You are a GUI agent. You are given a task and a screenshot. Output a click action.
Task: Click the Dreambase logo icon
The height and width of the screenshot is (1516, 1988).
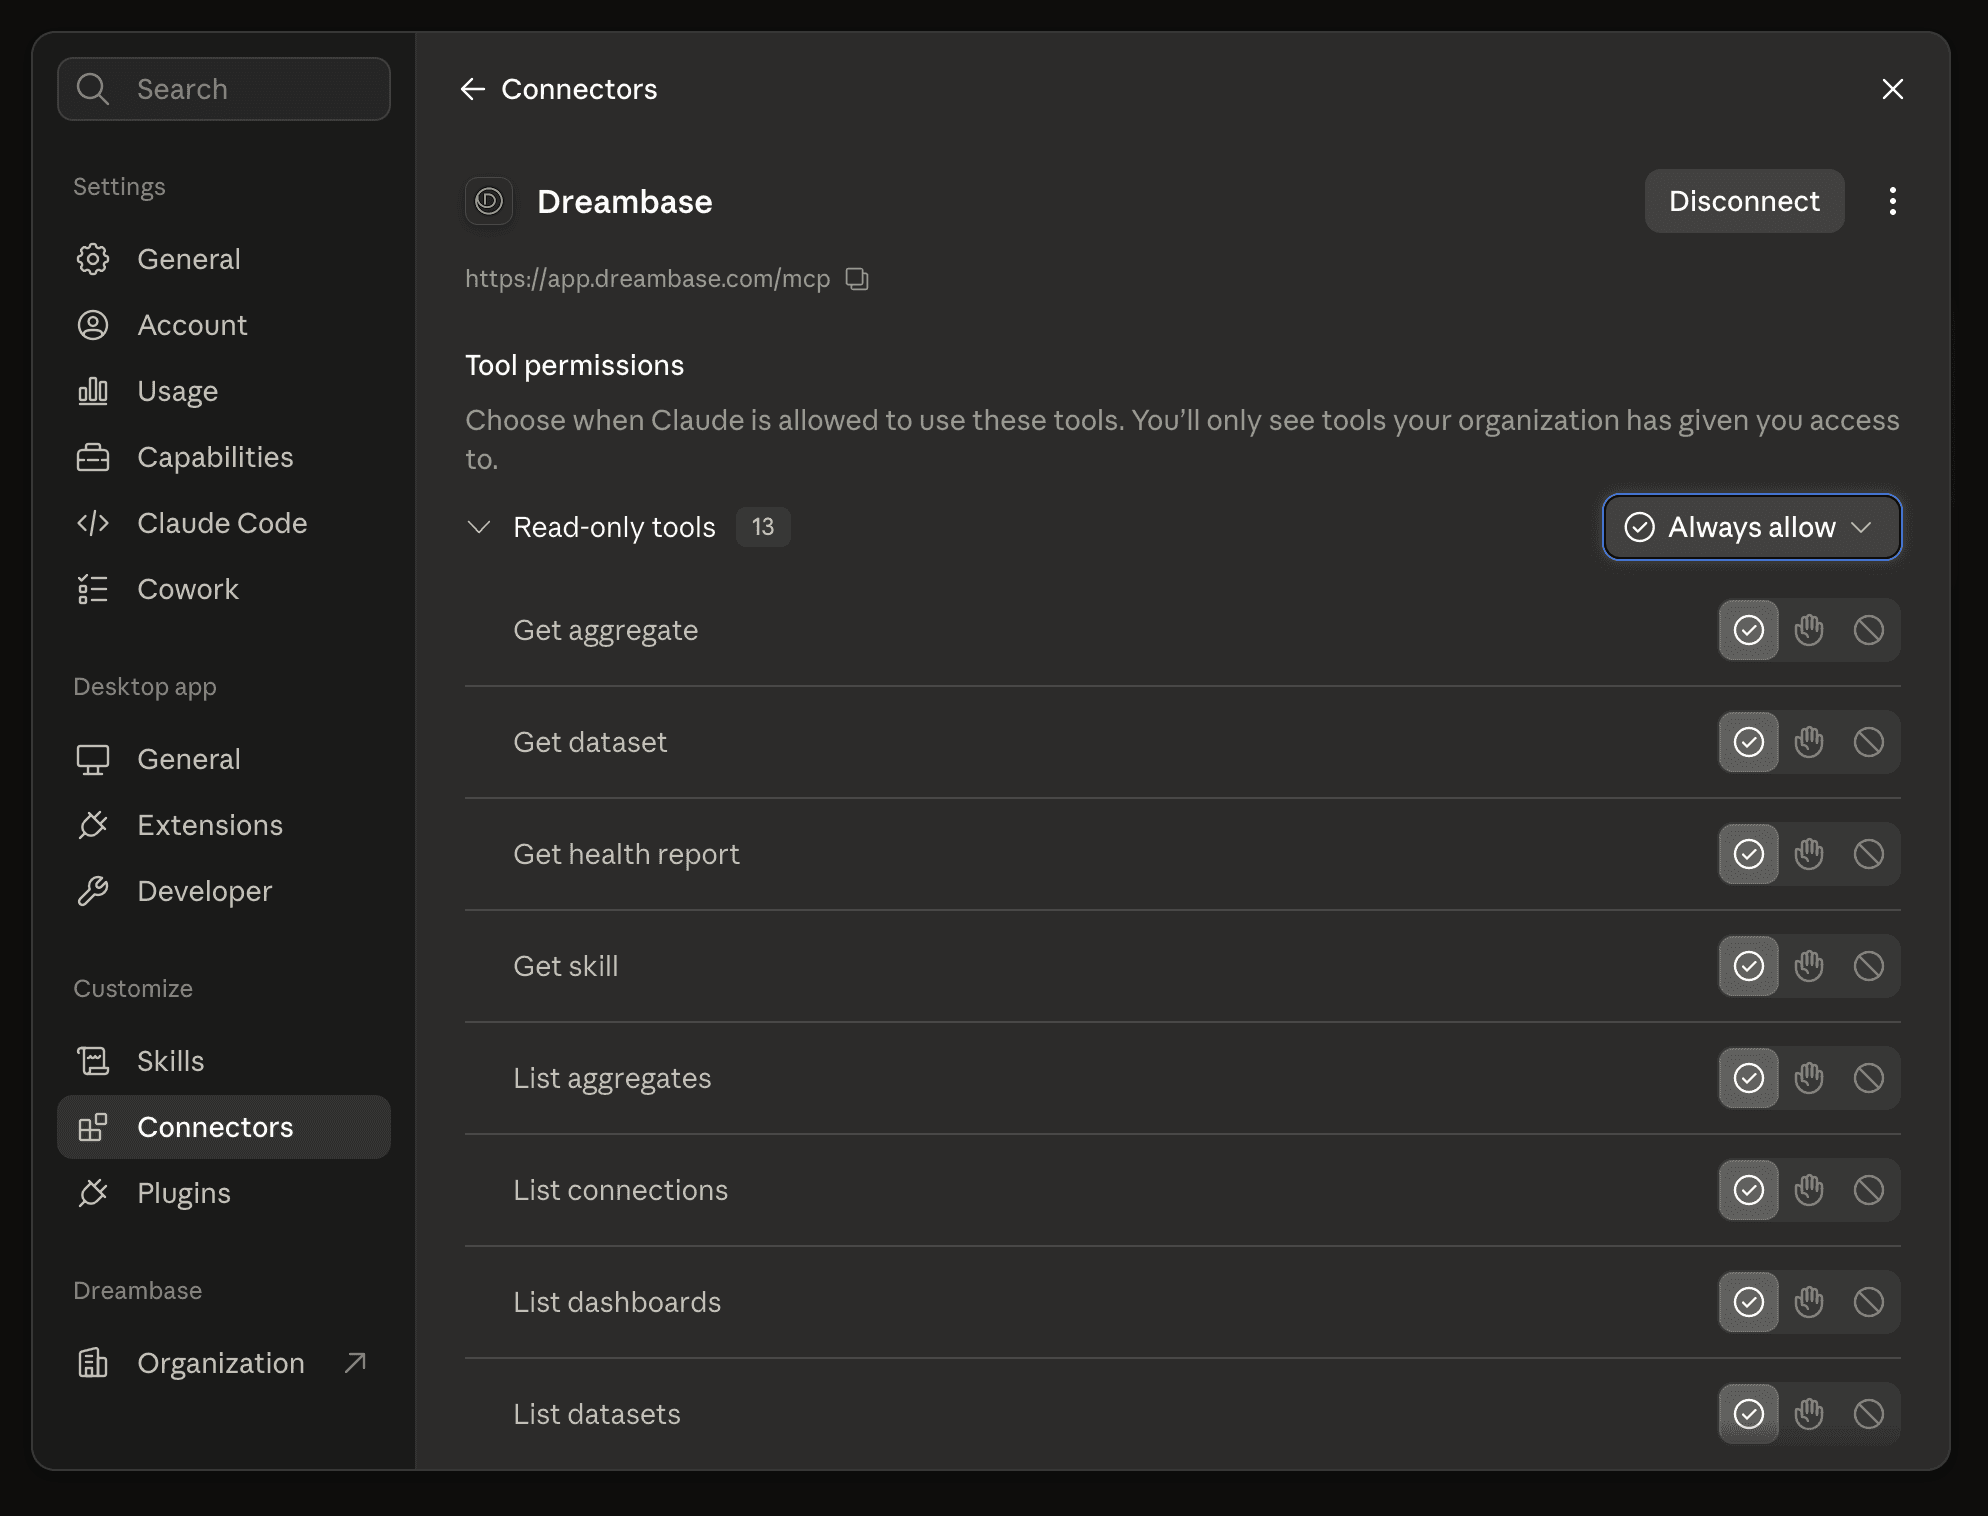[489, 201]
